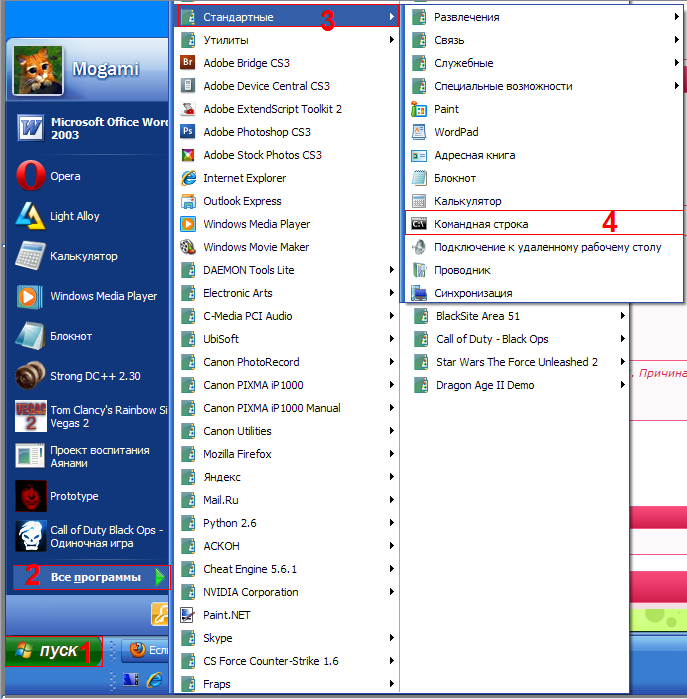
Task: Click the Paint icon in Standard submenu
Action: (x=419, y=109)
